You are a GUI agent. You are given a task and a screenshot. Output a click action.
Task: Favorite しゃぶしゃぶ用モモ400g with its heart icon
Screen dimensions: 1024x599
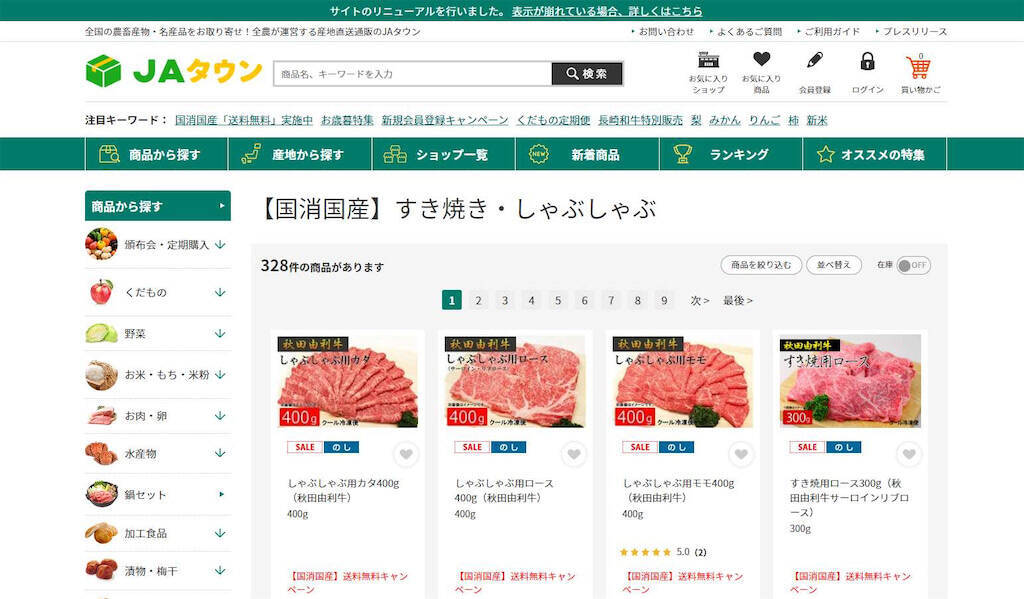741,454
